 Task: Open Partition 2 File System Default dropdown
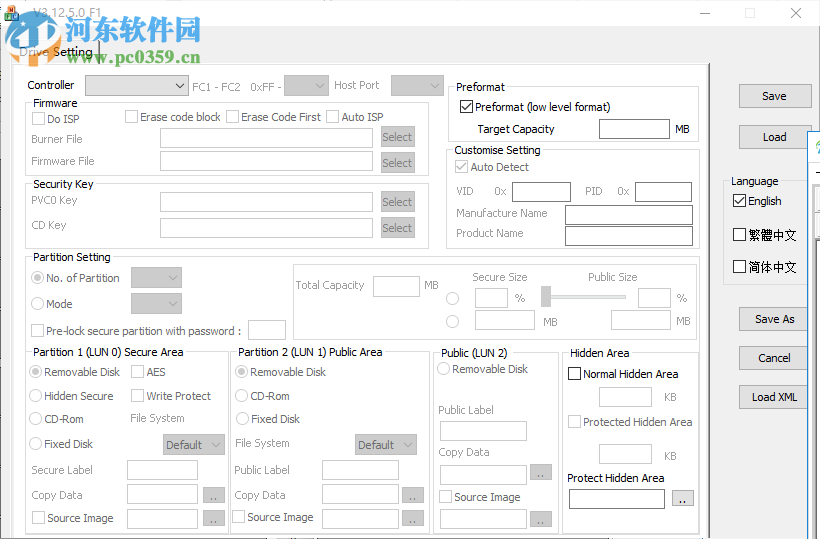click(x=385, y=445)
